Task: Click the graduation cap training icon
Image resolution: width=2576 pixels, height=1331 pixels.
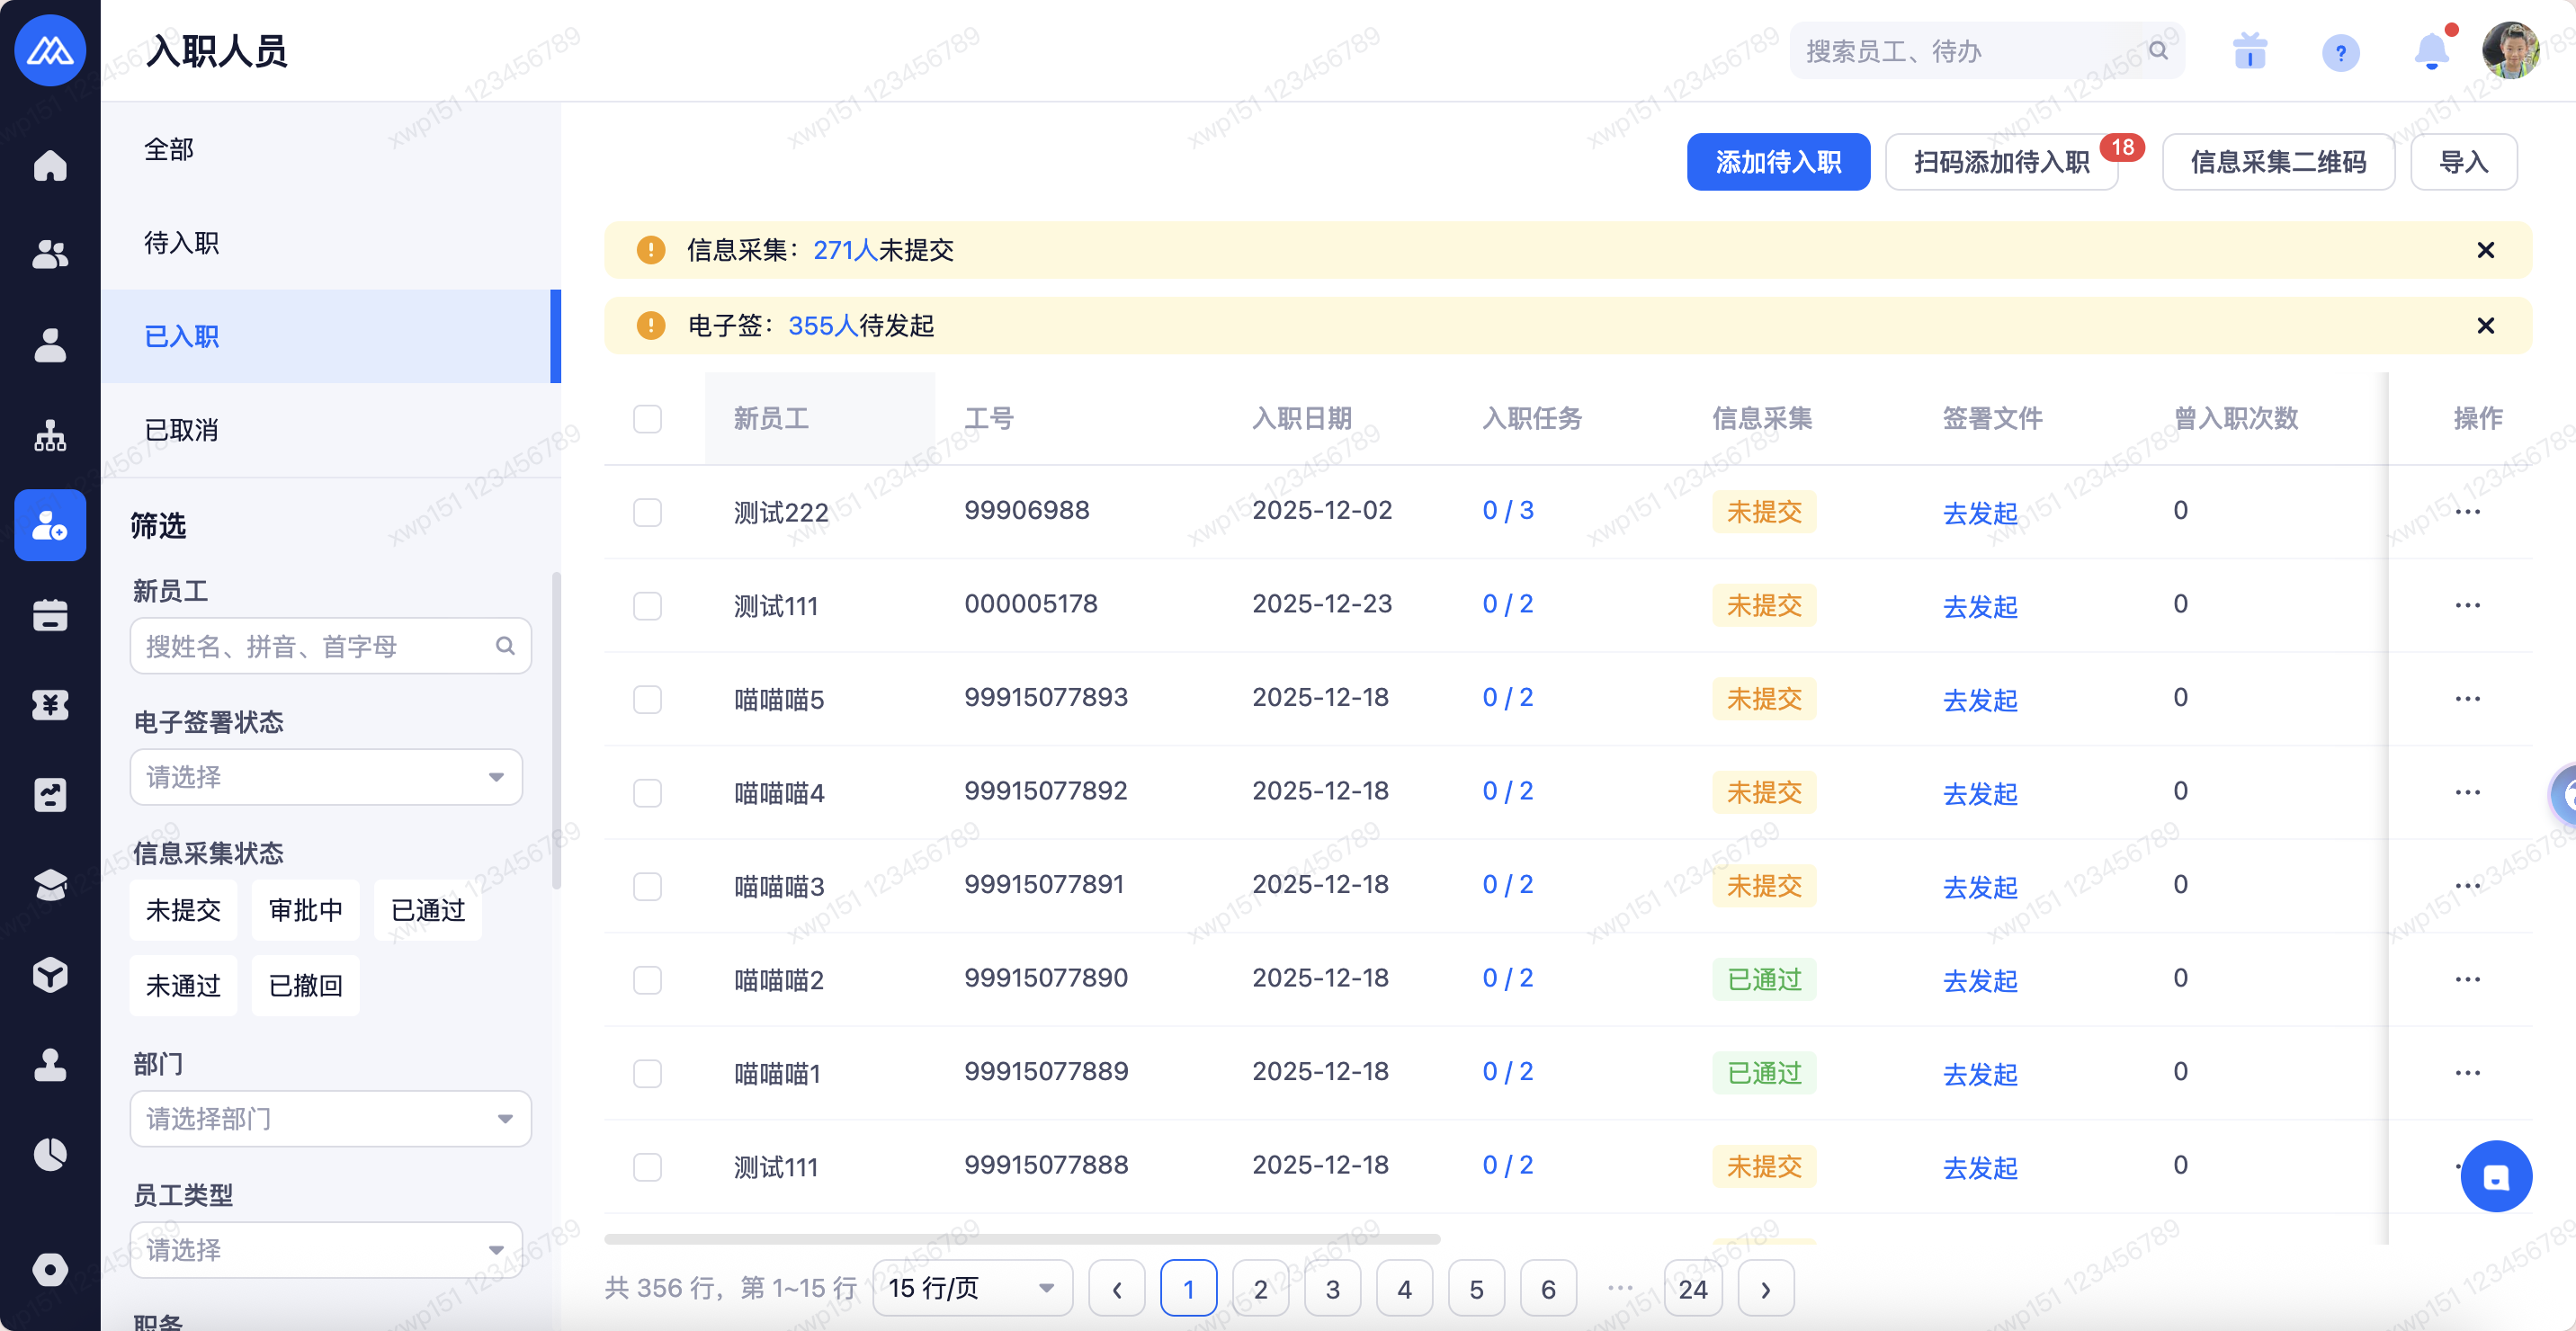Action: coord(50,885)
